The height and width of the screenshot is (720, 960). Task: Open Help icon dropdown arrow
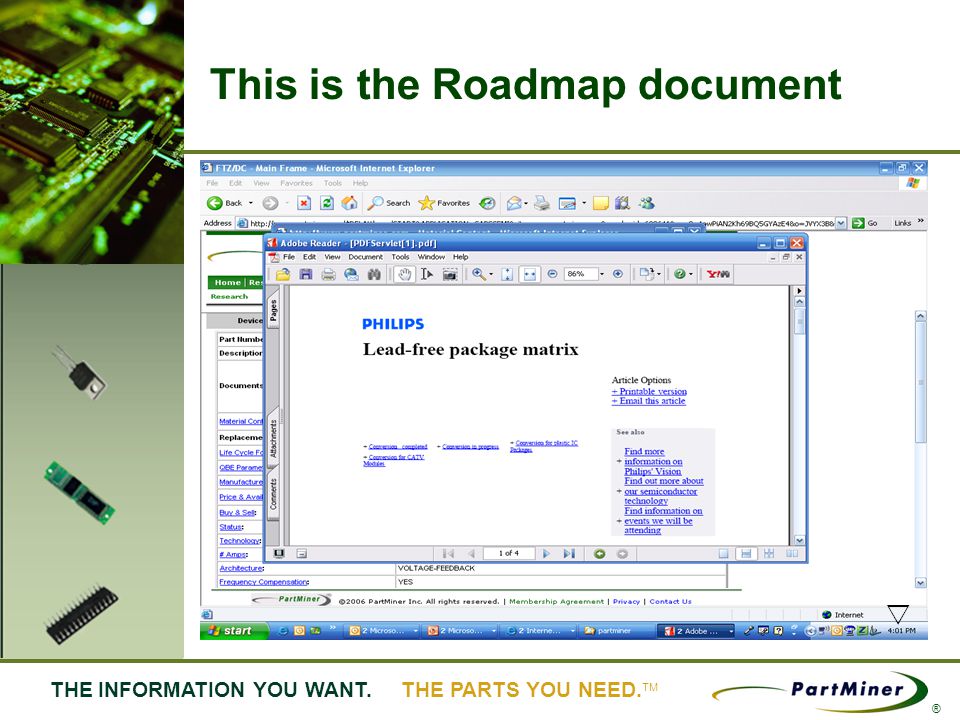point(691,274)
